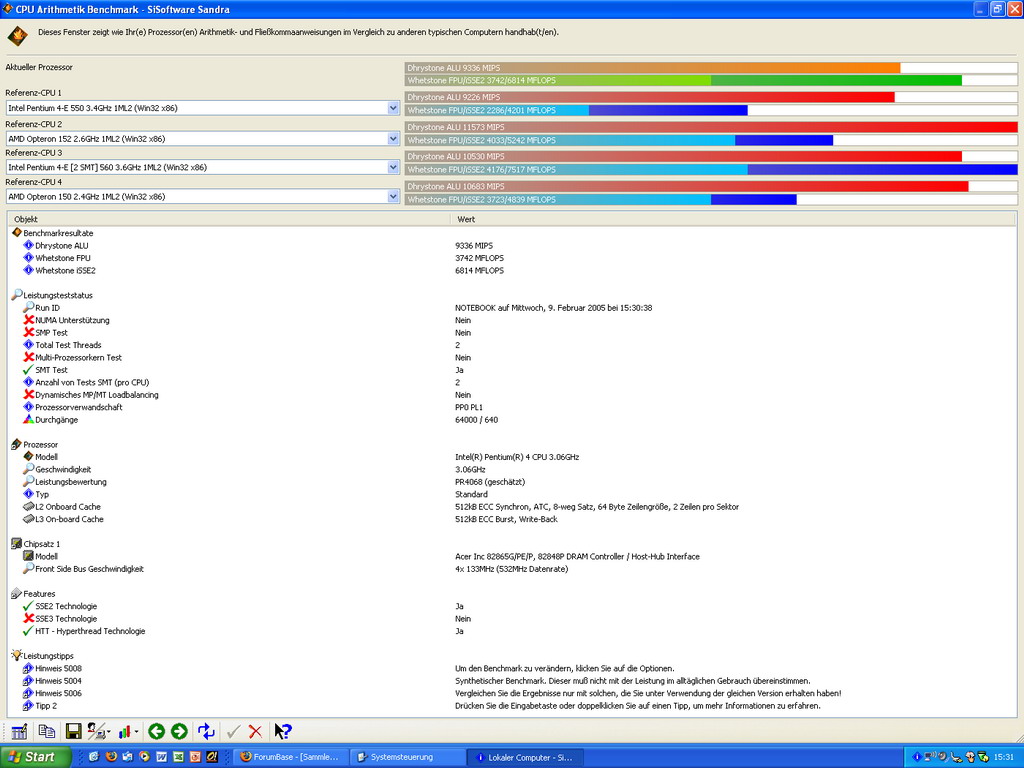Open Referenz-CPU 1 dropdown arrow
This screenshot has height=768, width=1024.
(393, 108)
